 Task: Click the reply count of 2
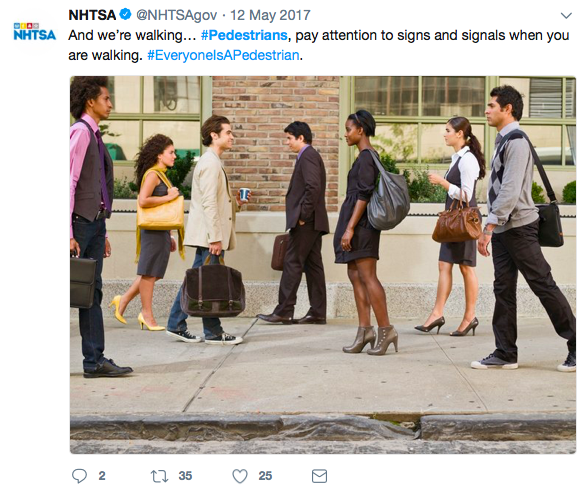[x=102, y=476]
